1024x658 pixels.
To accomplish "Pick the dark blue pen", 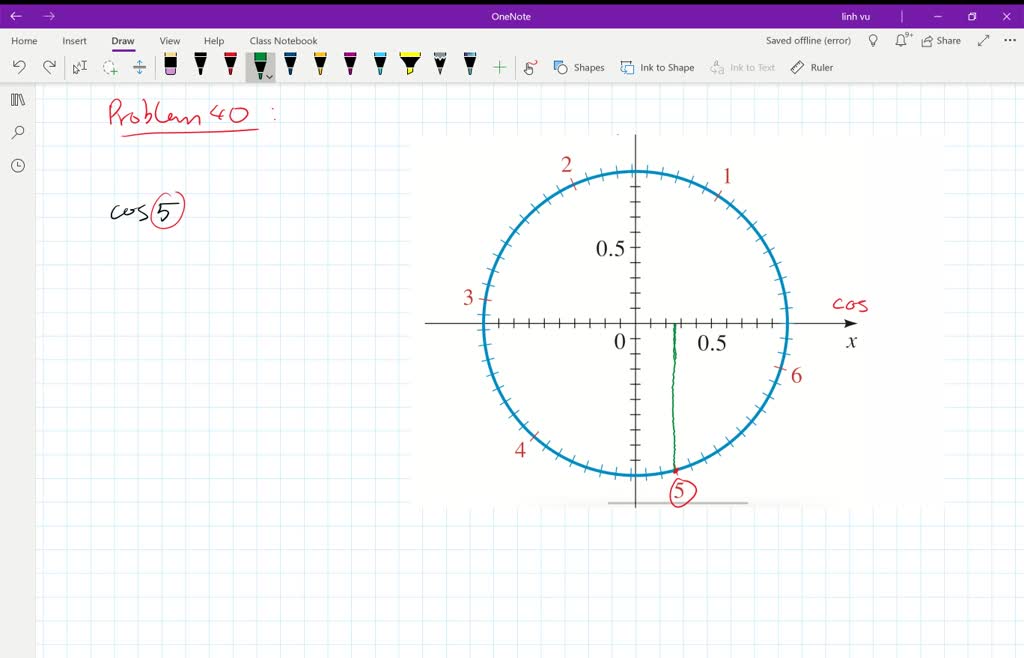I will point(291,64).
